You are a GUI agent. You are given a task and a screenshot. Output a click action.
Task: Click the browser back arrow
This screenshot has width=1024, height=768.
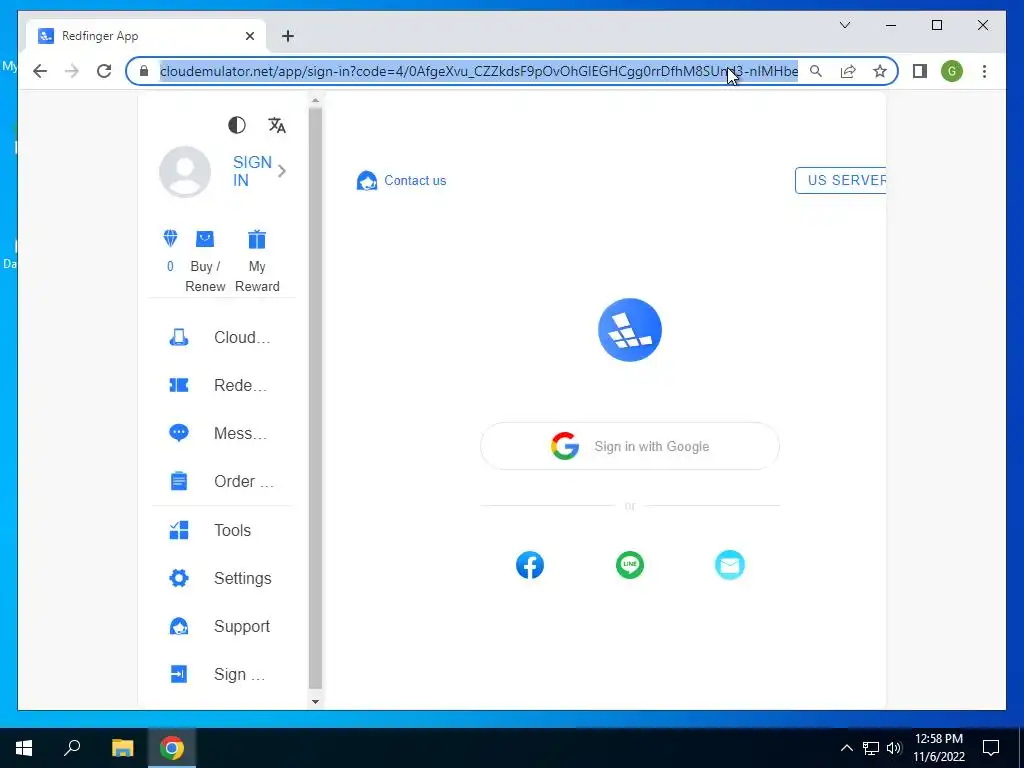40,71
